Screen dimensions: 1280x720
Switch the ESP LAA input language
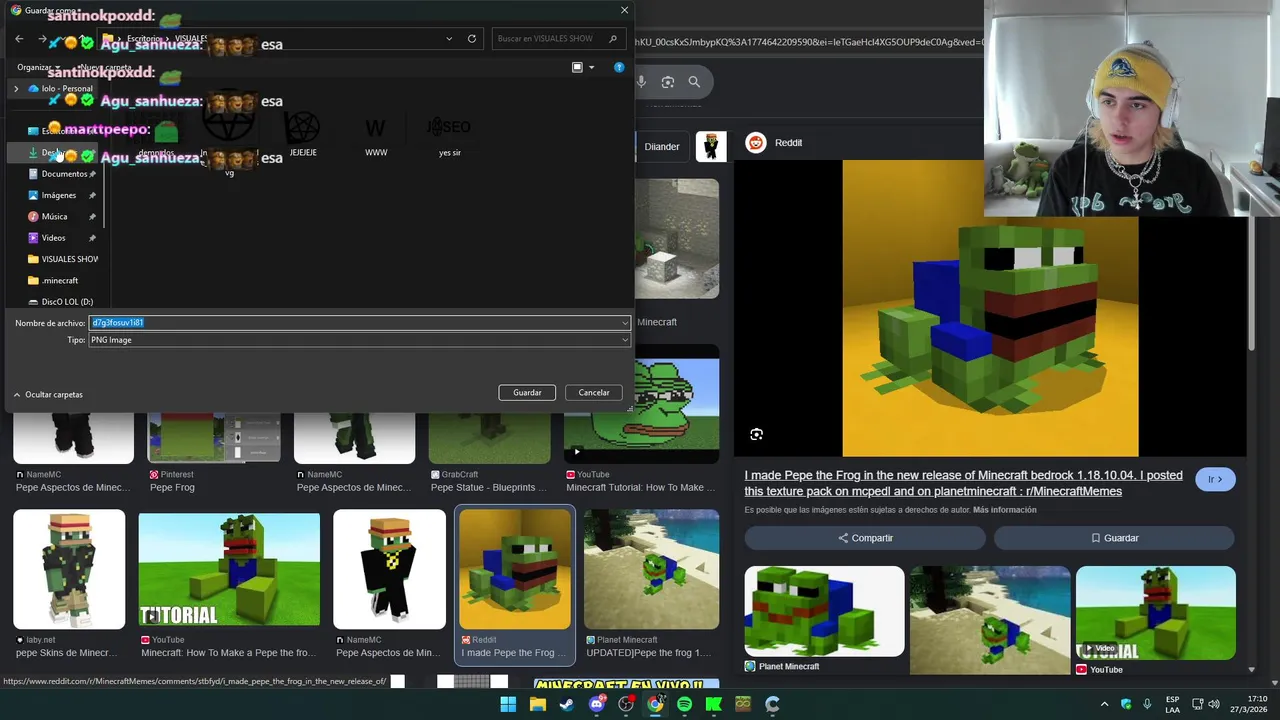[x=1172, y=704]
